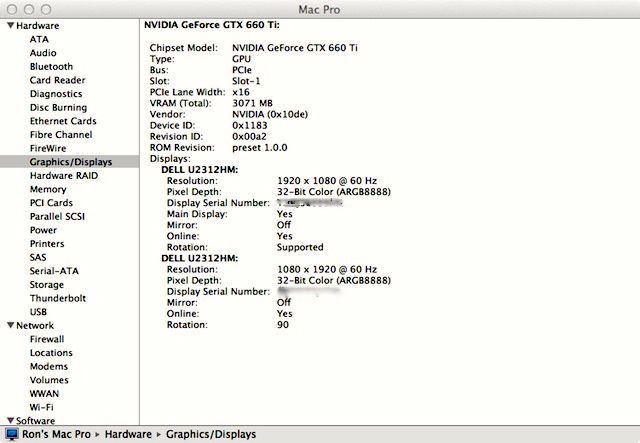Viewport: 640px width, 443px height.
Task: Select Parallel SCSI entry
Action: tap(57, 216)
